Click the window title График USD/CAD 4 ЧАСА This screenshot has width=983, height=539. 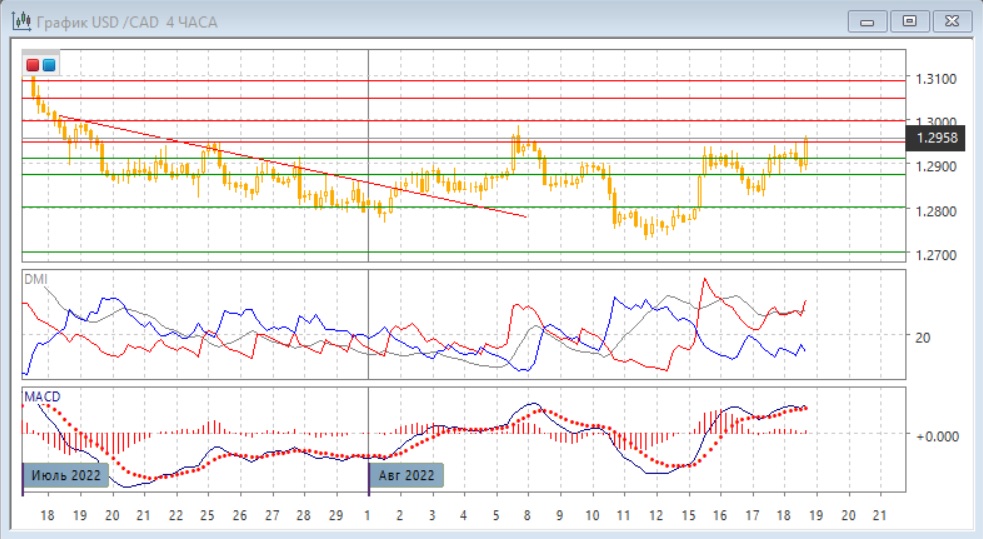(125, 21)
